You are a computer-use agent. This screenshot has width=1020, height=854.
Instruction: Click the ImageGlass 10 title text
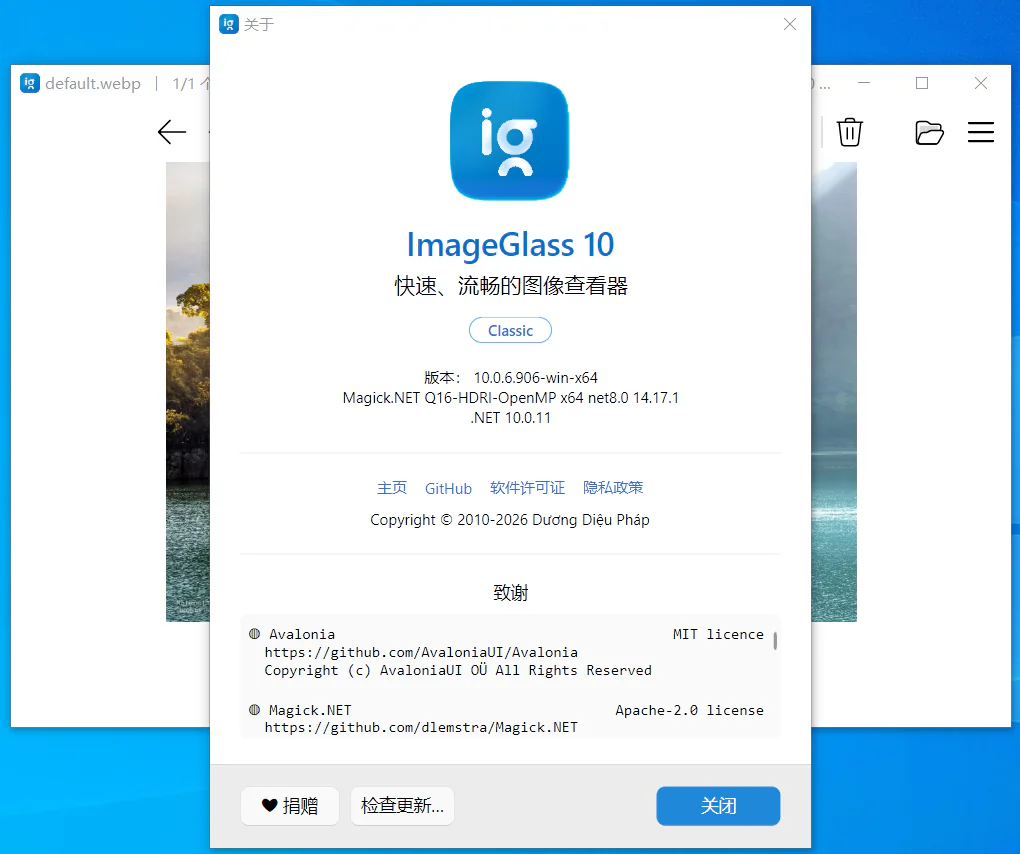pos(510,245)
